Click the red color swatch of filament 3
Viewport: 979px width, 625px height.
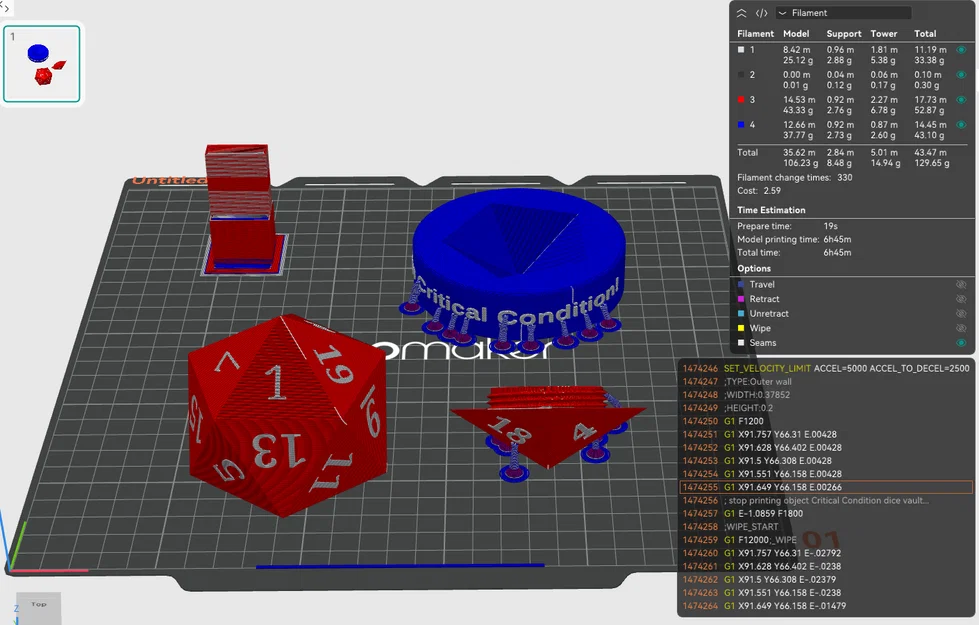point(741,99)
